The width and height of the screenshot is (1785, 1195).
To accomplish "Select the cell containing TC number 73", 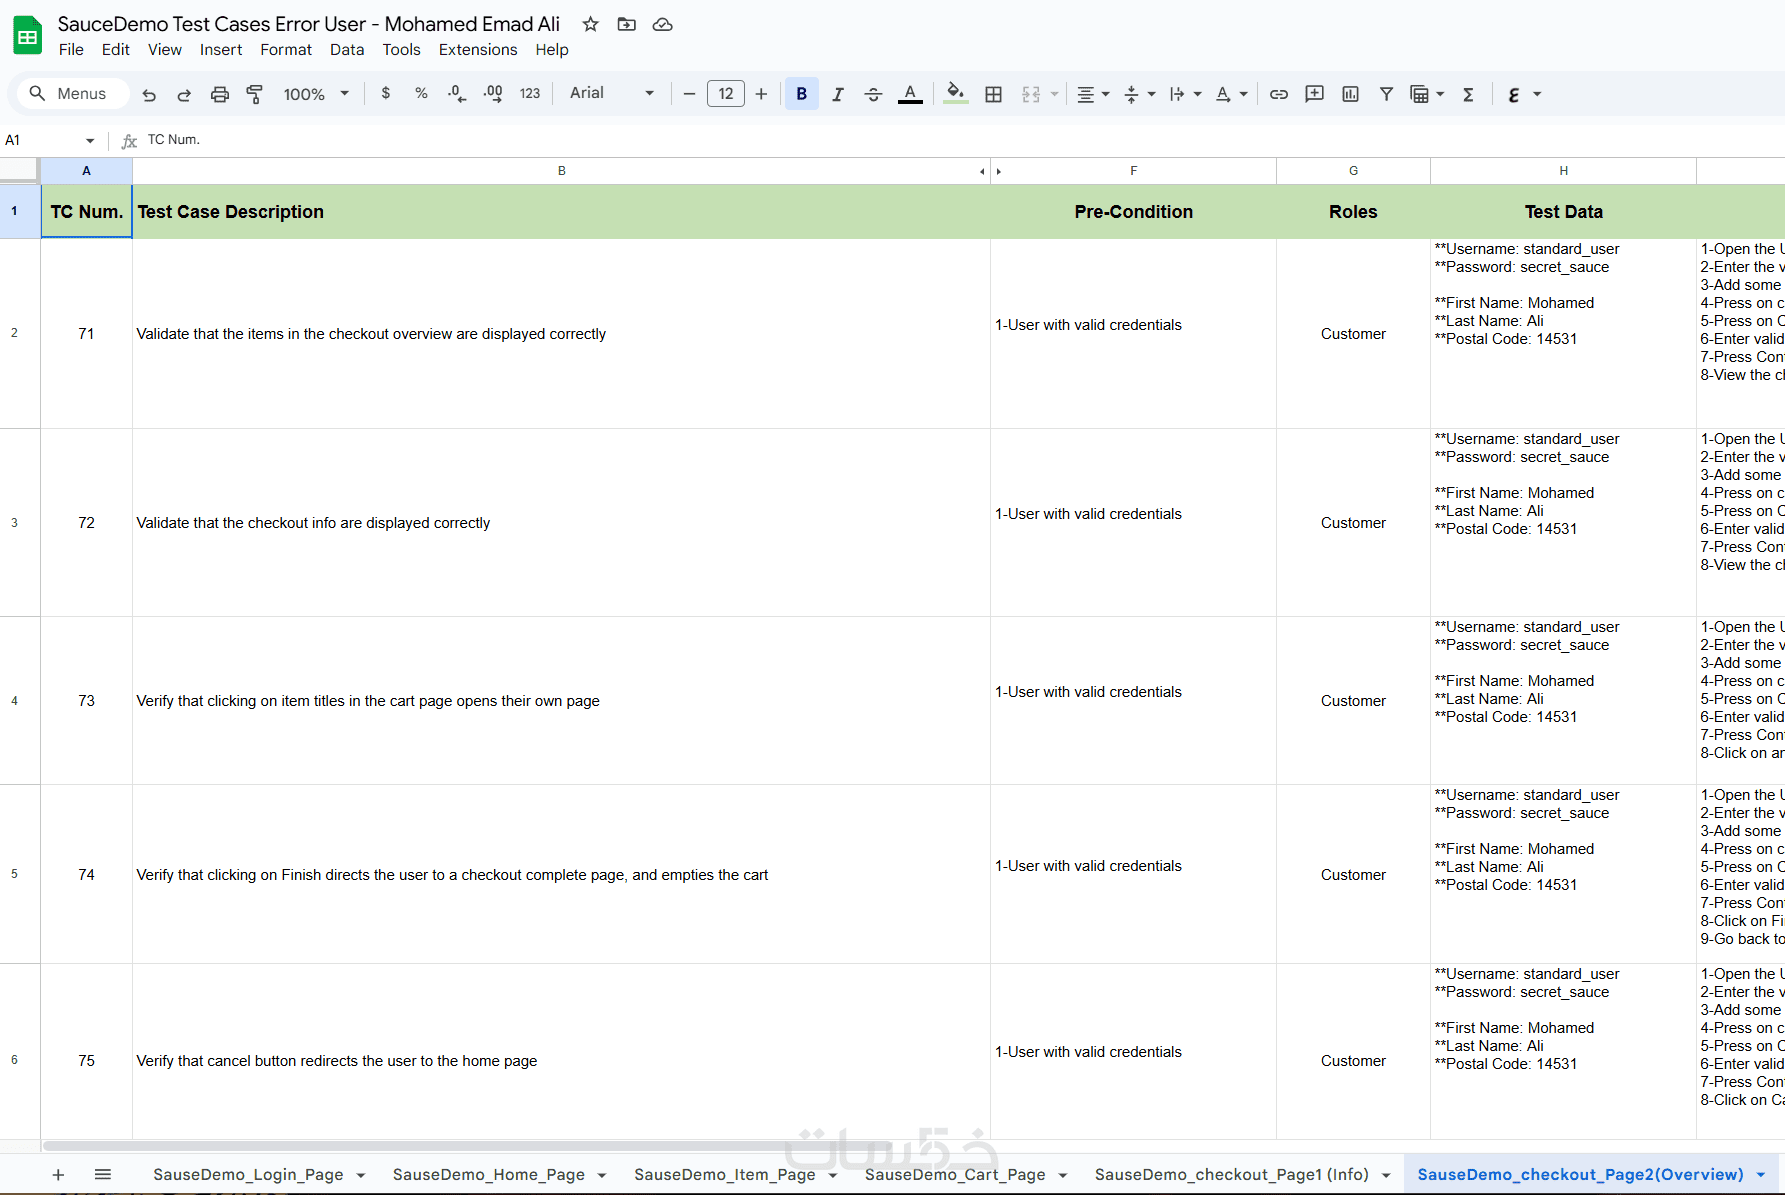I will pyautogui.click(x=86, y=701).
